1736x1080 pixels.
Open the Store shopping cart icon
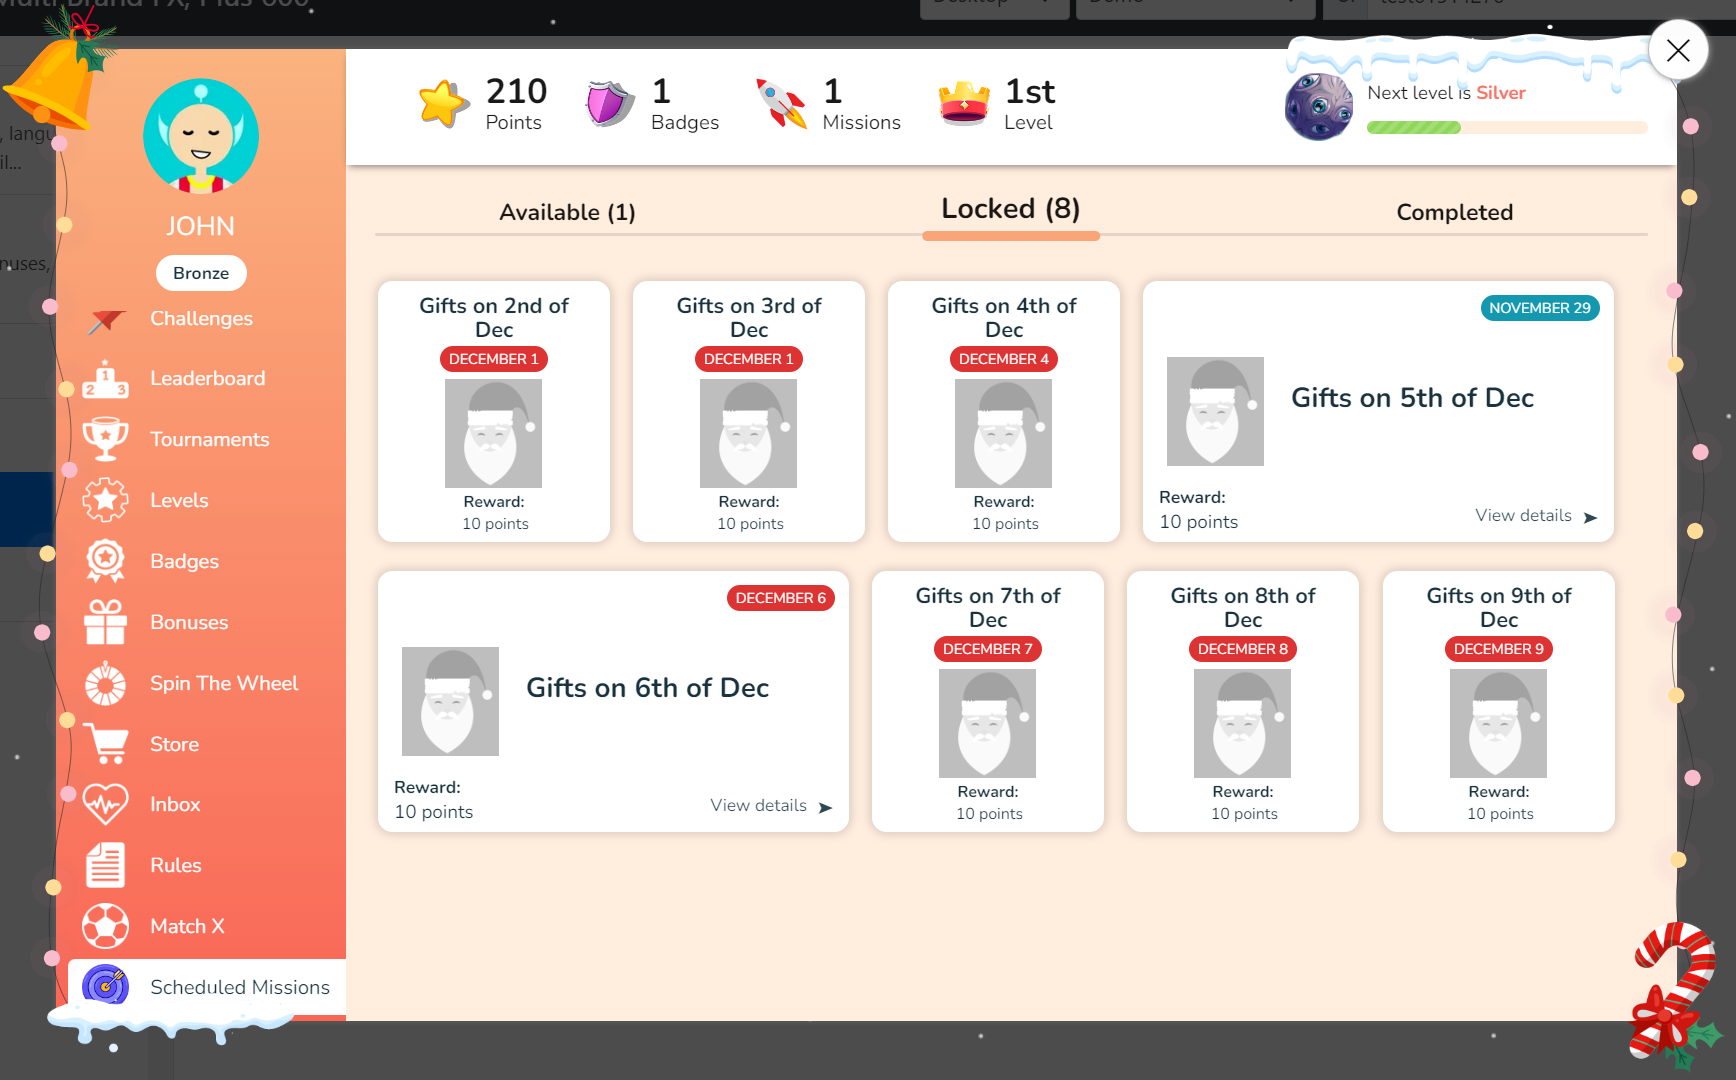(105, 744)
